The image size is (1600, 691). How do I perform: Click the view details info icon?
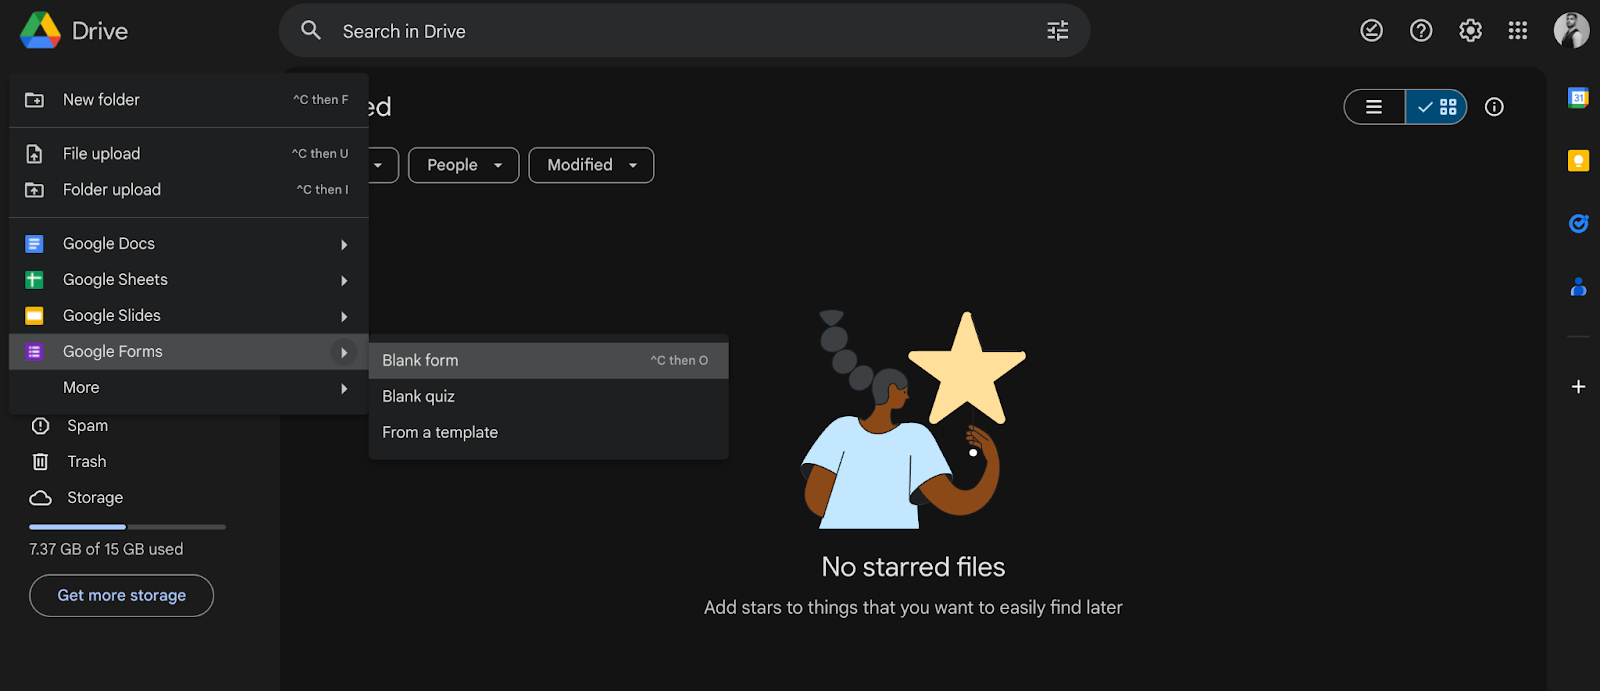[1494, 107]
